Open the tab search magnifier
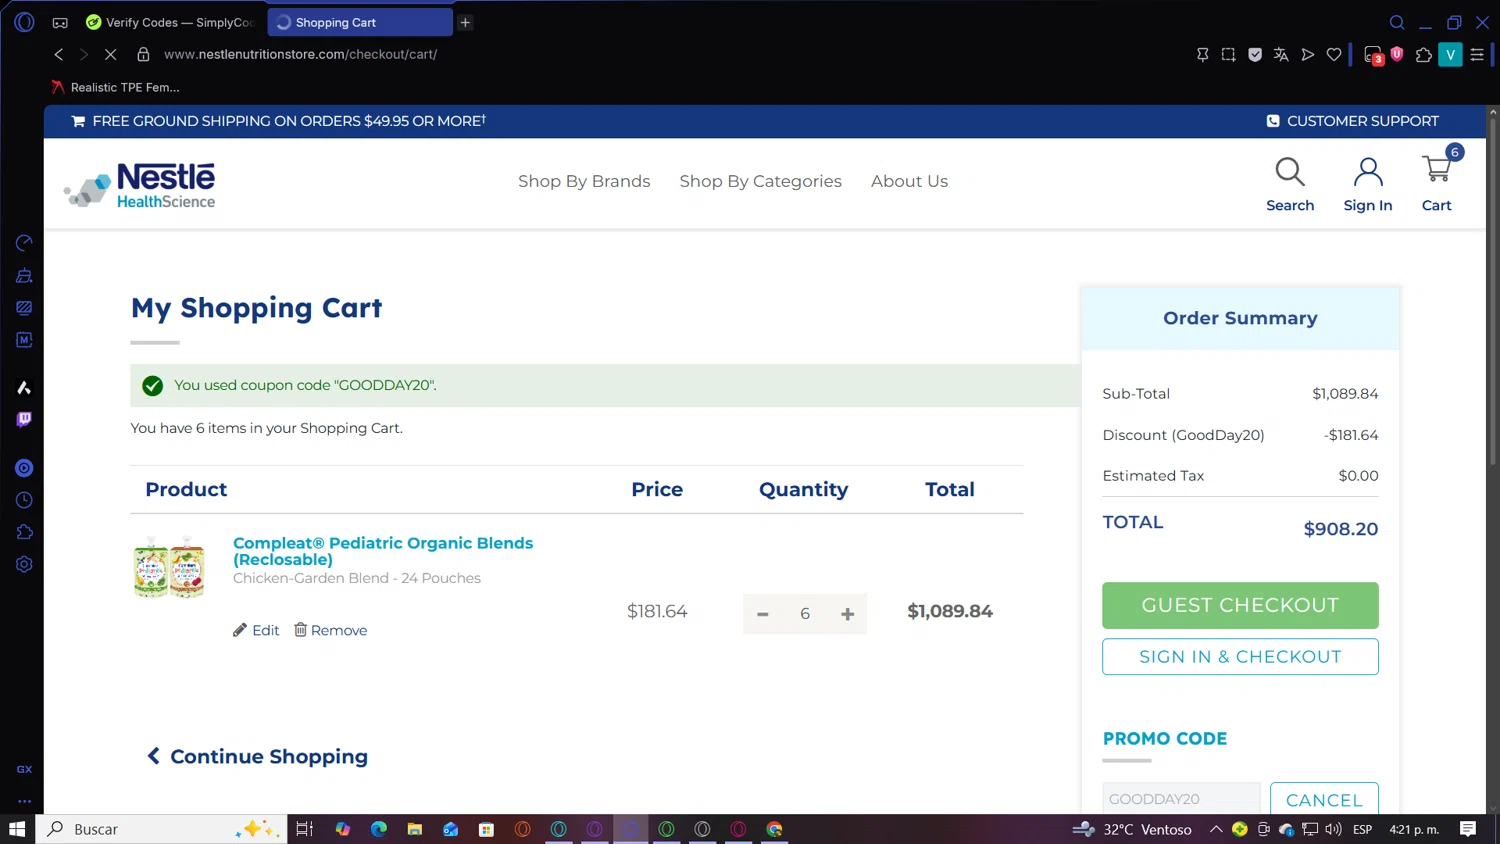1500x844 pixels. [1397, 22]
